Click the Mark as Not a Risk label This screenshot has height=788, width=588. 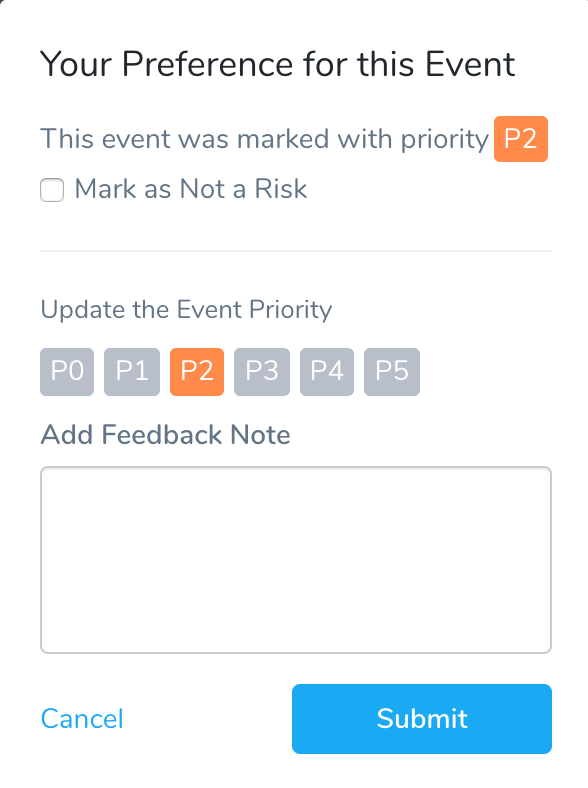(x=190, y=189)
